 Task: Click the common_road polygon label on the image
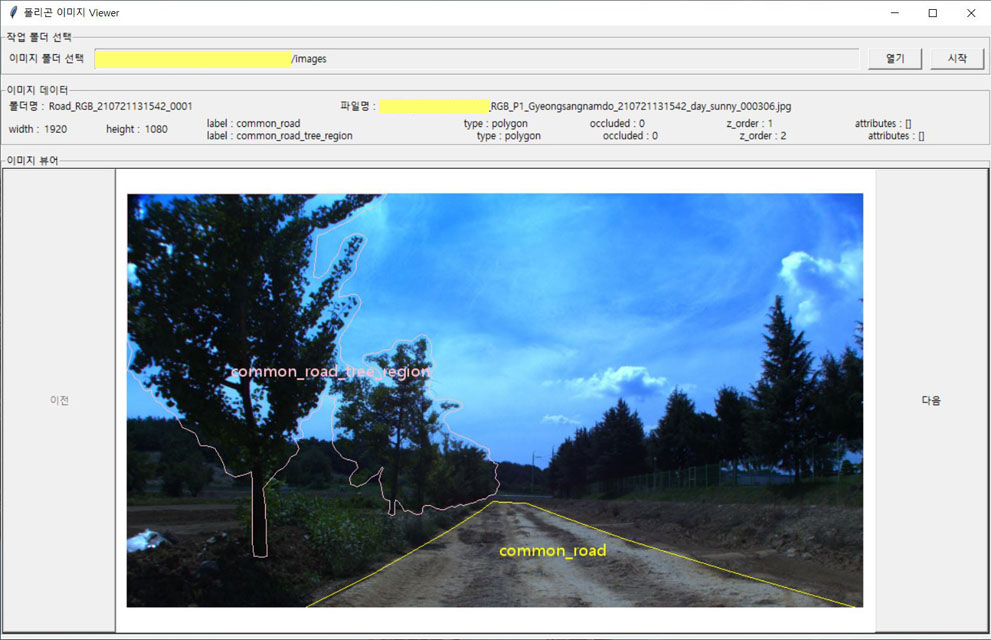tap(553, 550)
